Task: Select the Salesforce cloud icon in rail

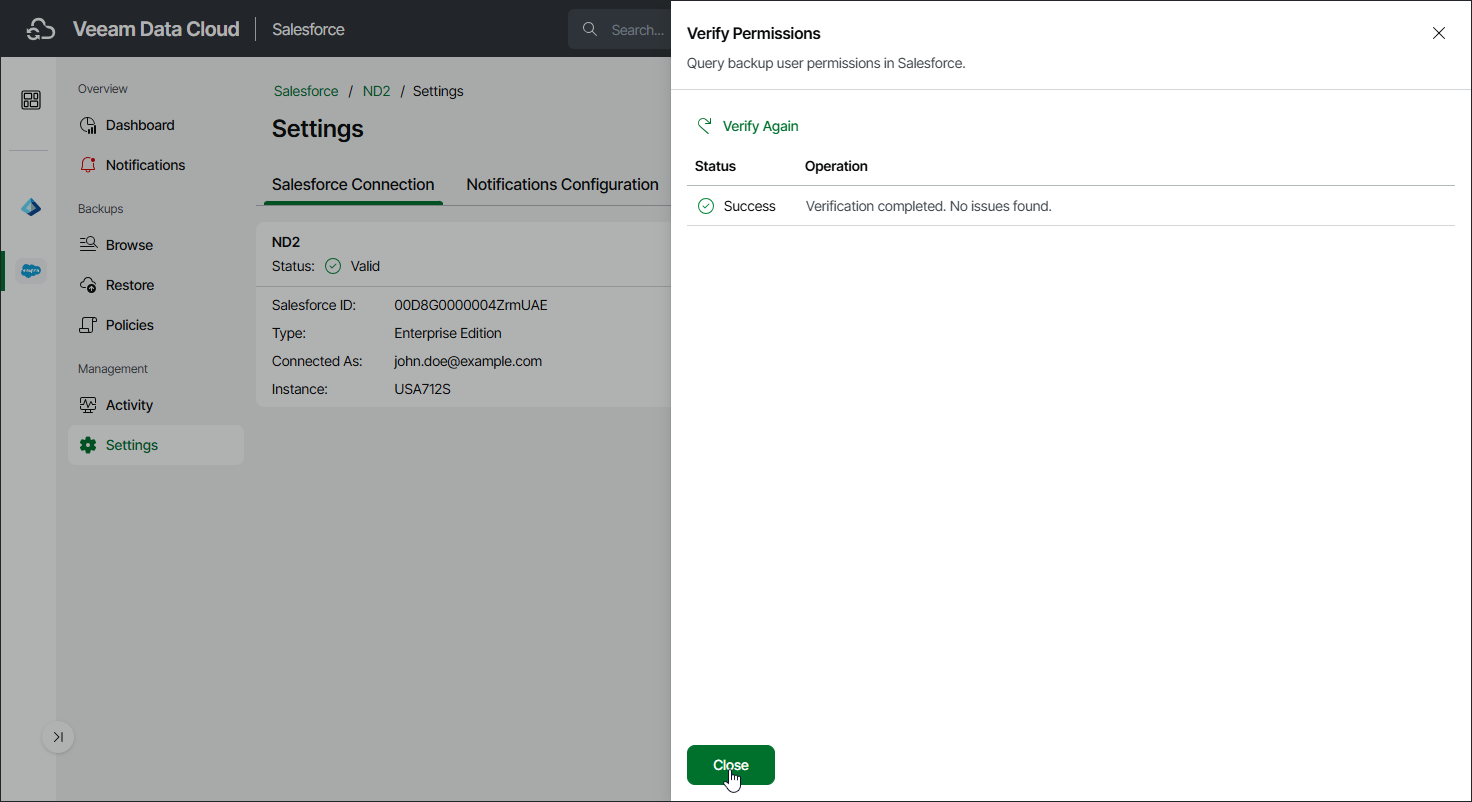Action: pos(31,270)
